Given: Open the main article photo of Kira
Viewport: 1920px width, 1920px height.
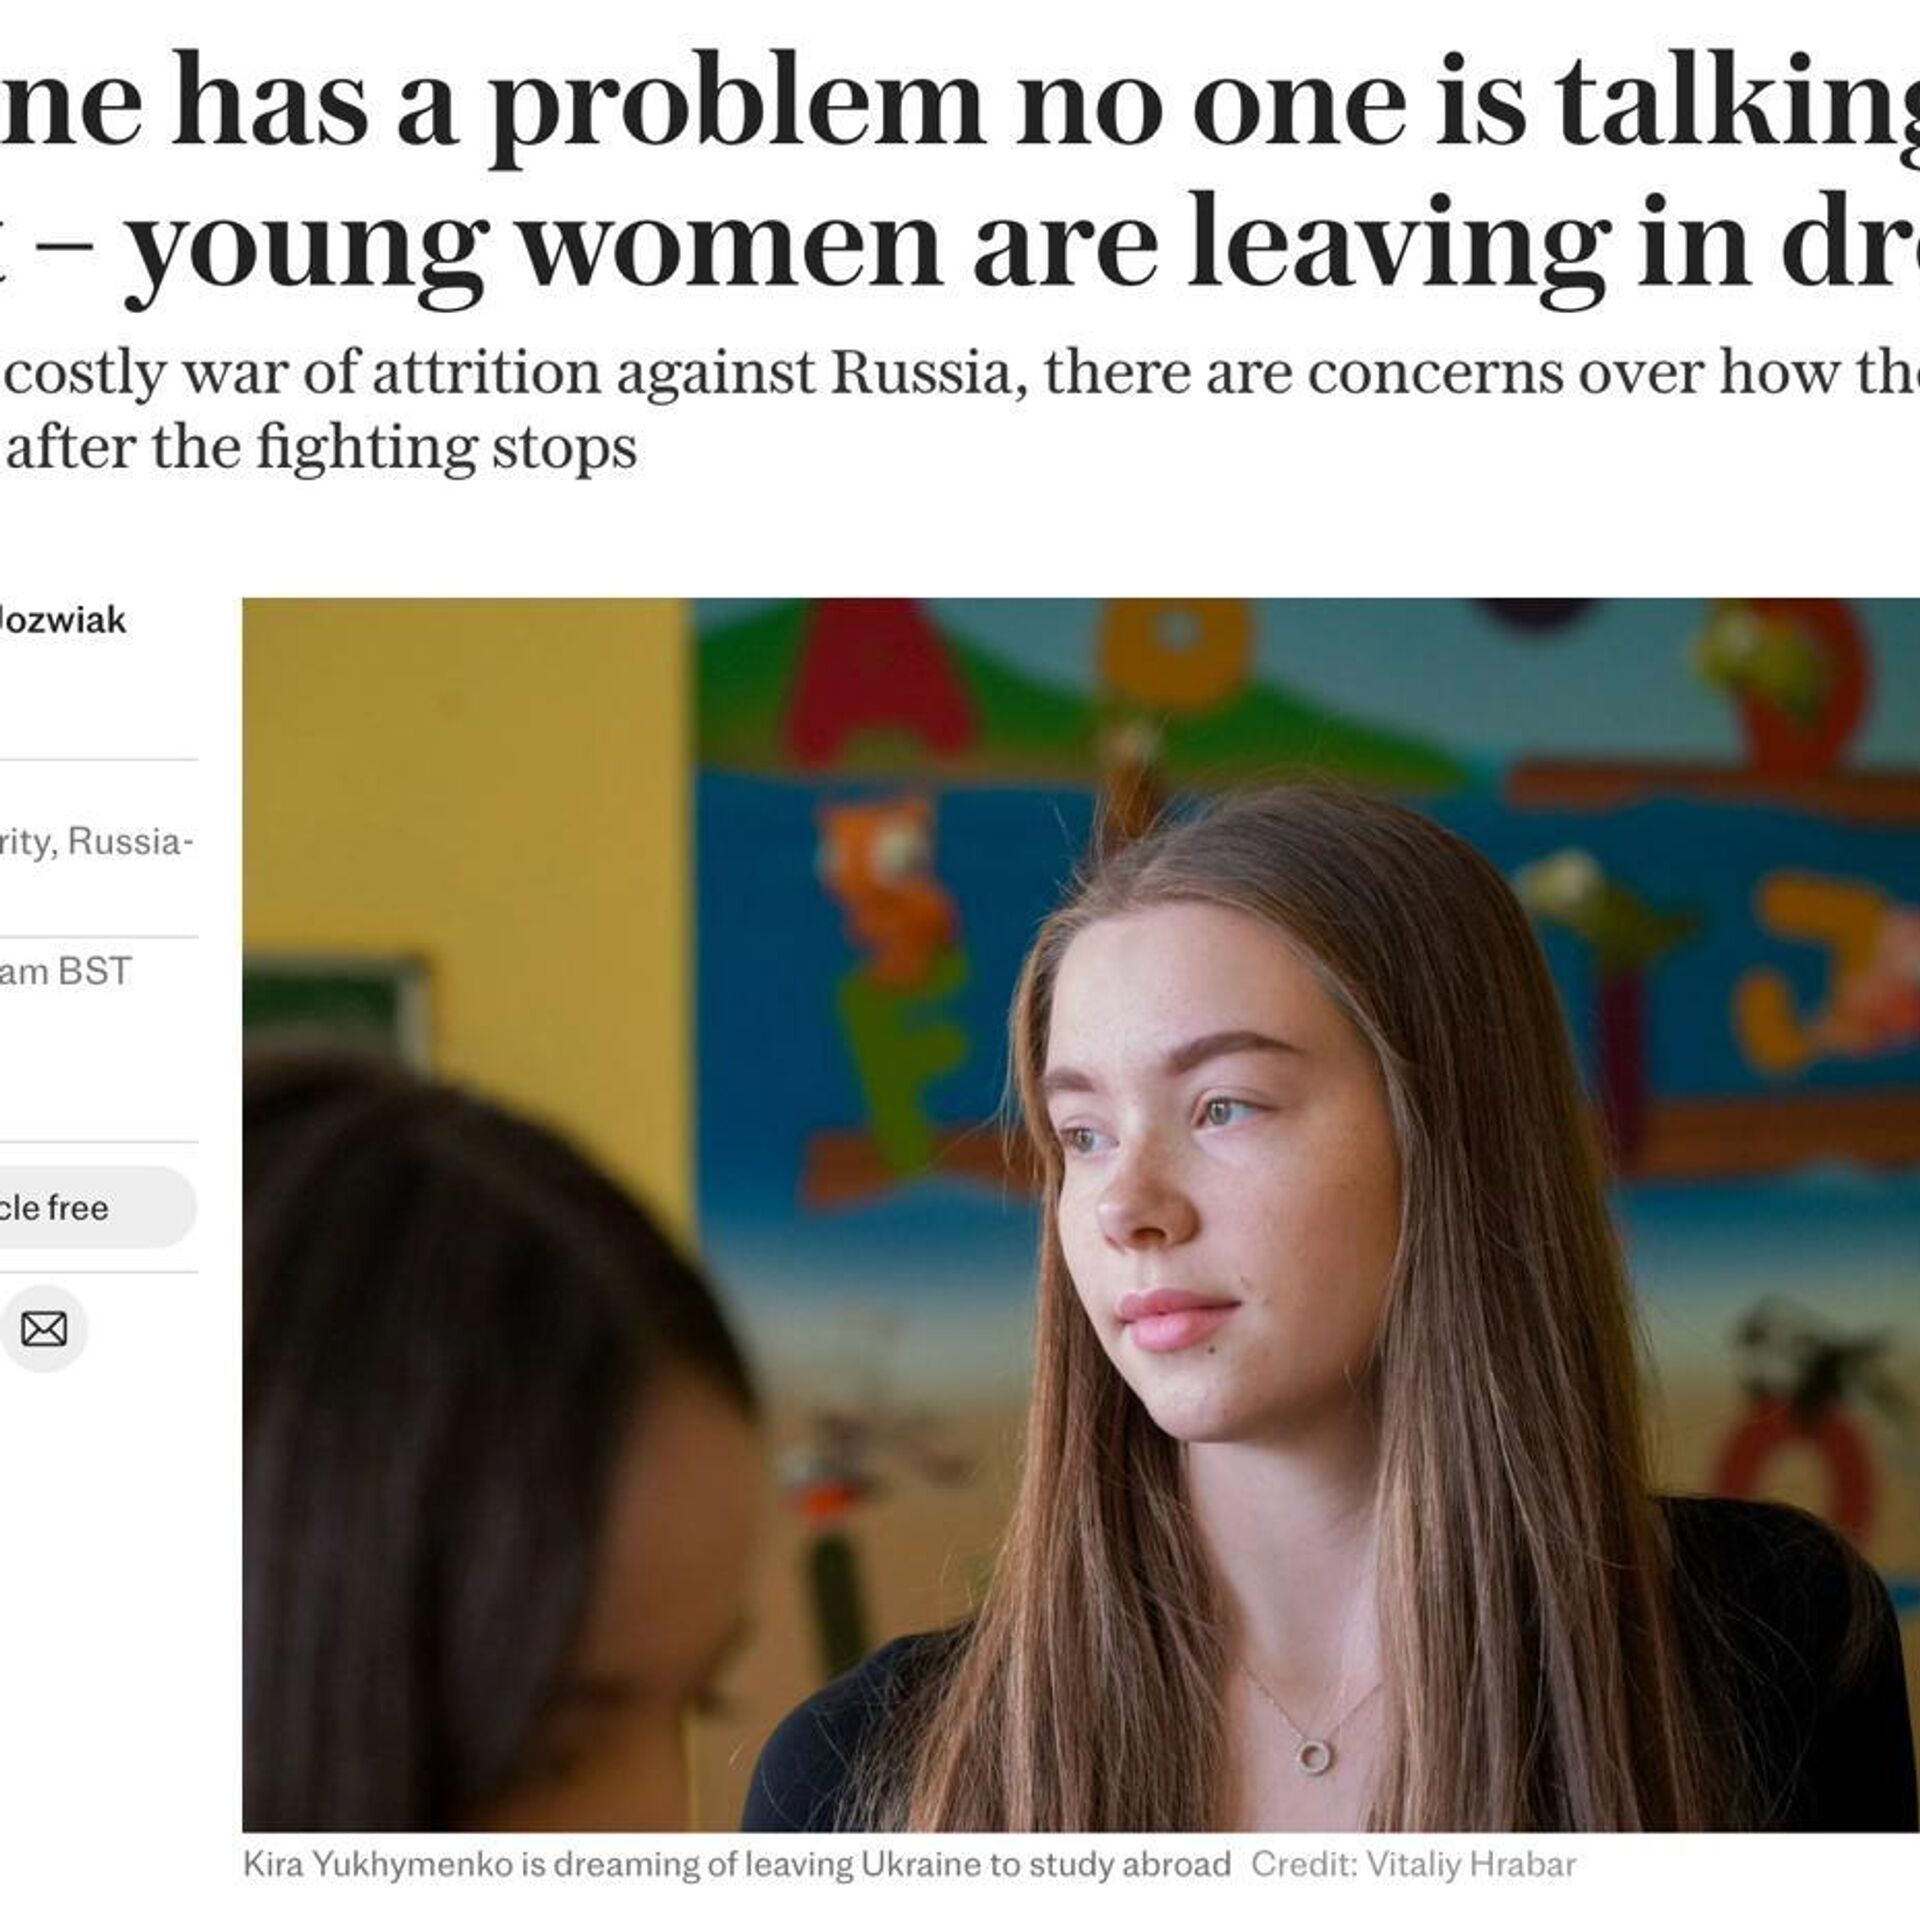Looking at the screenshot, I should pyautogui.click(x=1081, y=1215).
